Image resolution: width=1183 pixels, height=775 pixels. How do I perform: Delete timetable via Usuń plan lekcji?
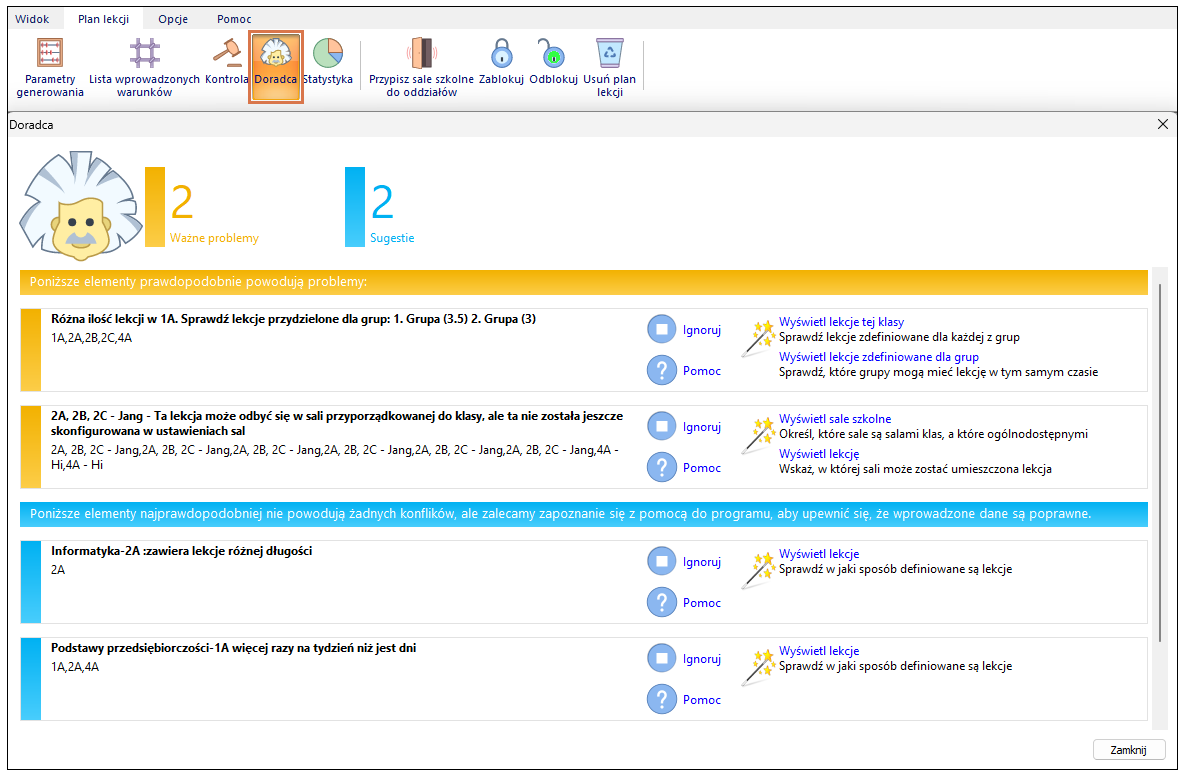click(610, 68)
